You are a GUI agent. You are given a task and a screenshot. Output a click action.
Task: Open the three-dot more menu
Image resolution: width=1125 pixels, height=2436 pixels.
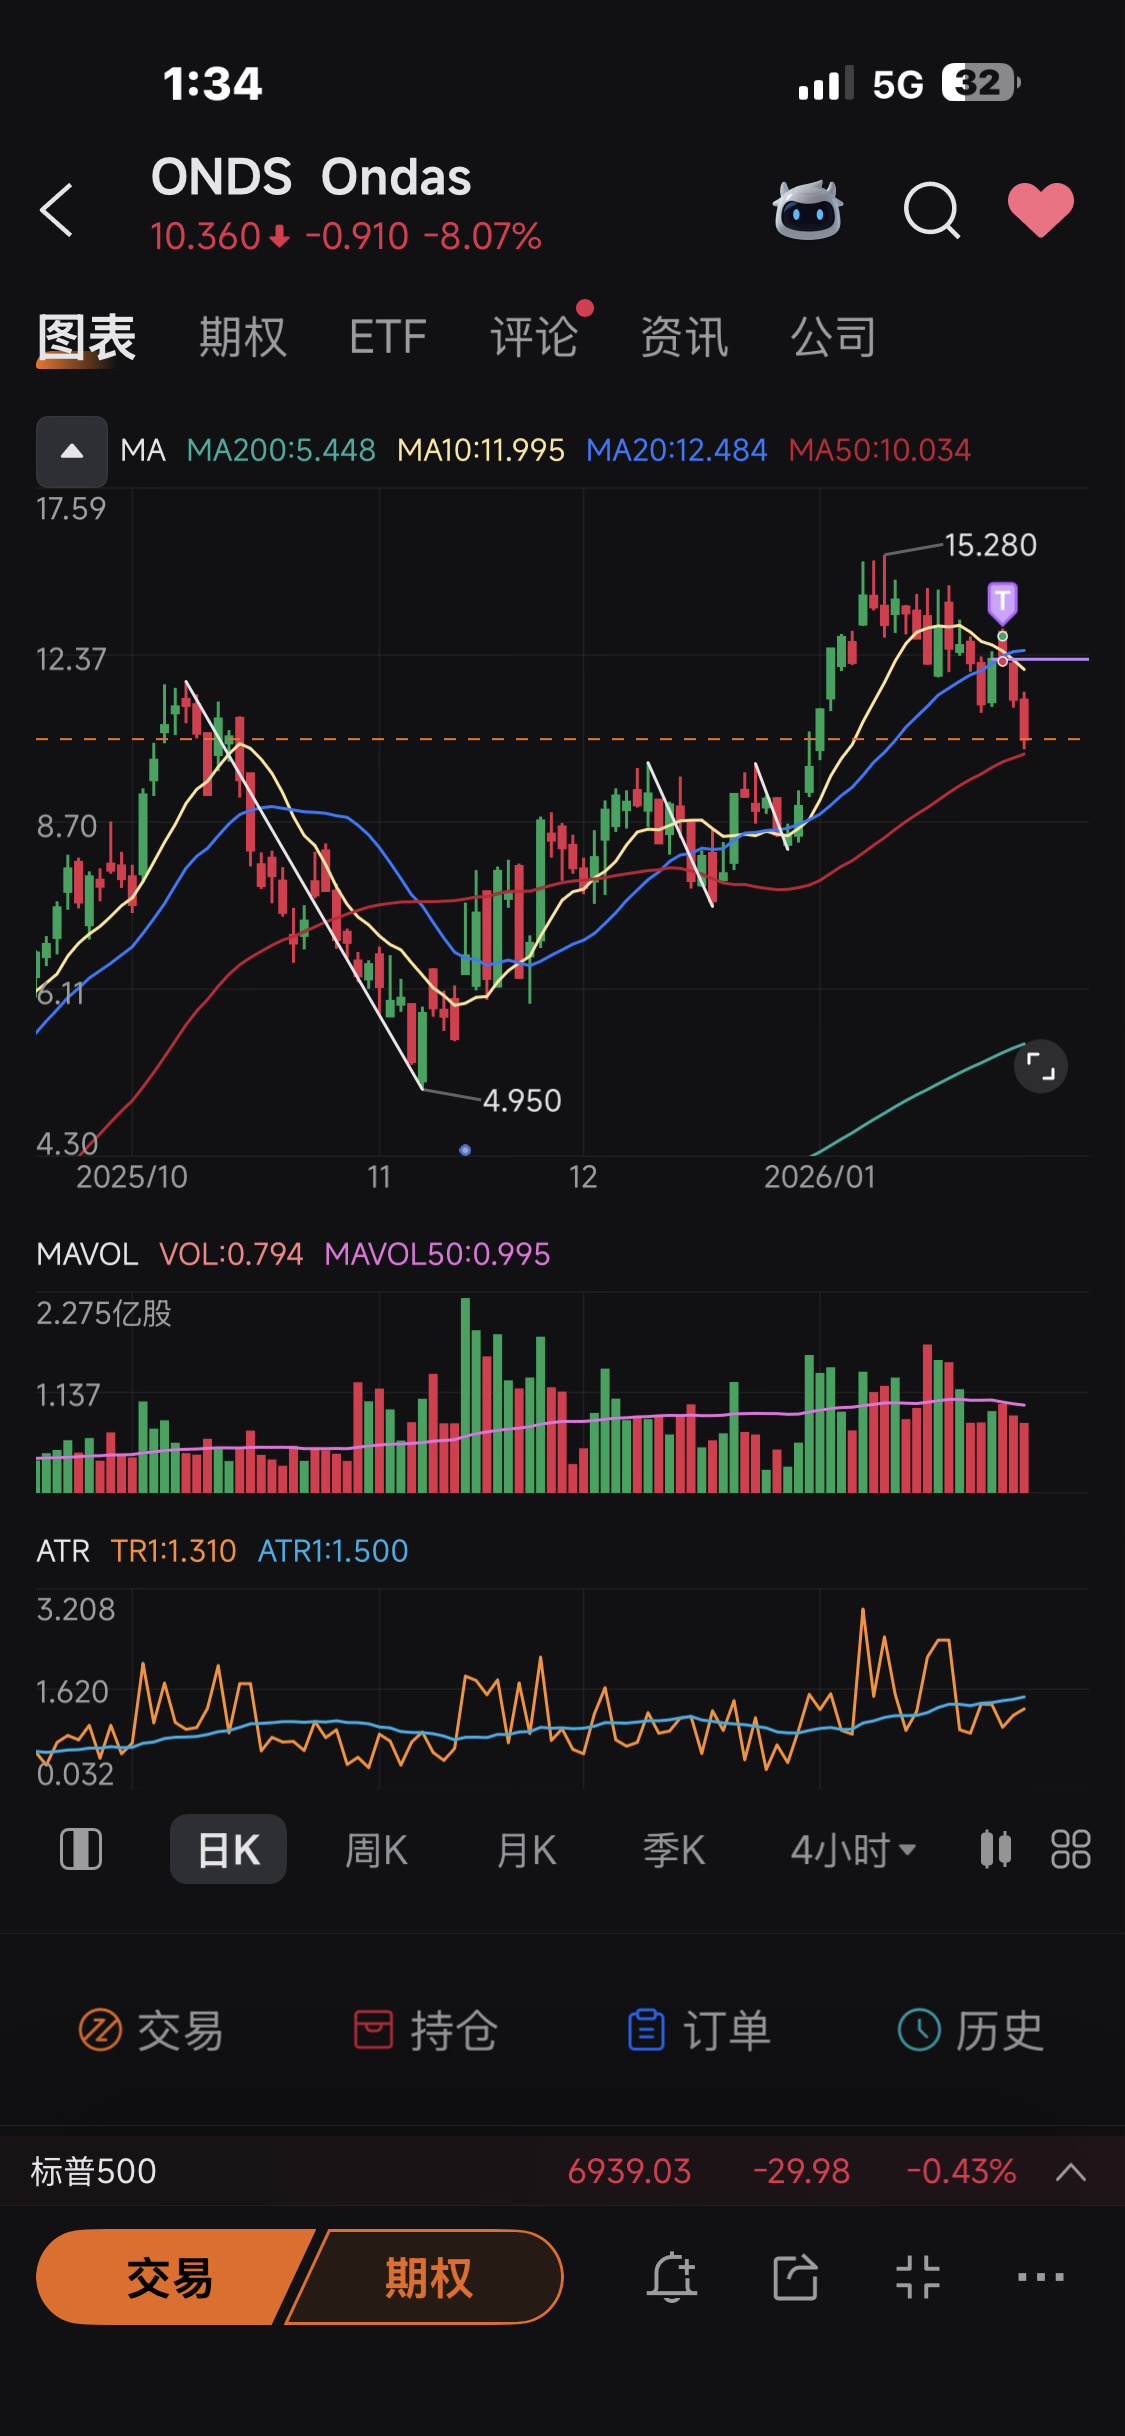1040,2278
